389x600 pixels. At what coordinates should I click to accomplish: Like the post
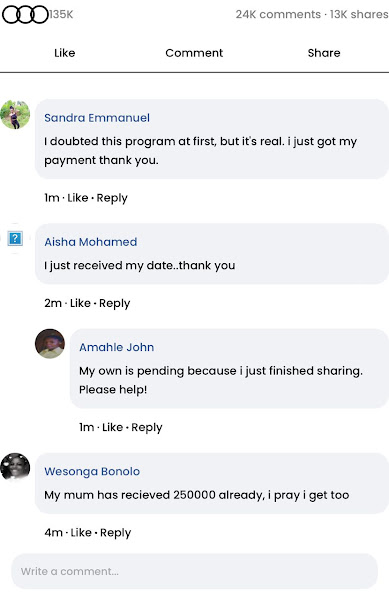pyautogui.click(x=65, y=53)
